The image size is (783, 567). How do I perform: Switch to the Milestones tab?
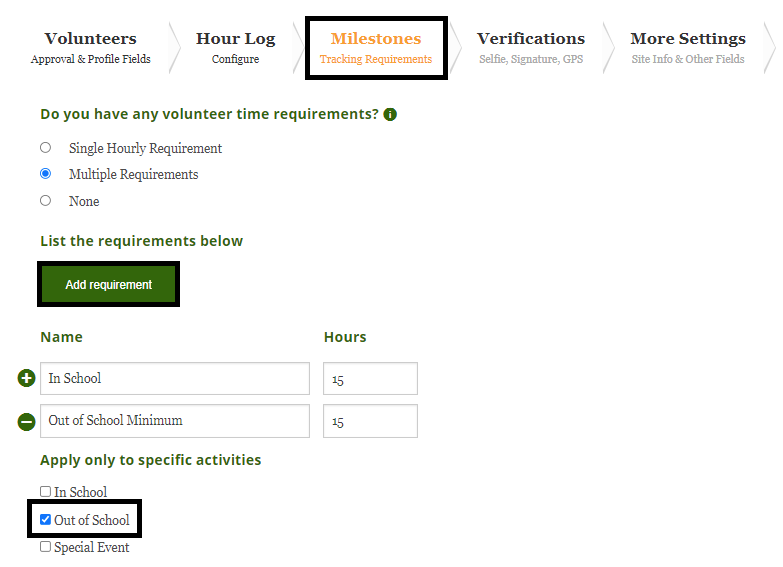pos(376,47)
